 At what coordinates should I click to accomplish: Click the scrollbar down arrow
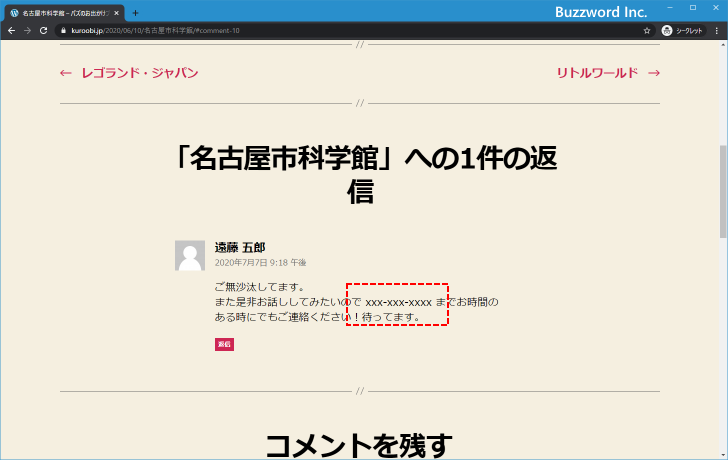coord(723,455)
